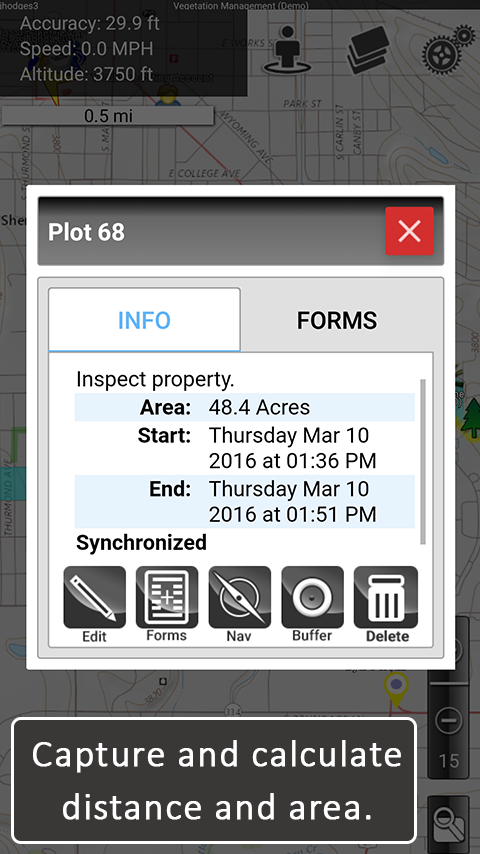Click the info panel vertical scrollbar

coord(423,461)
